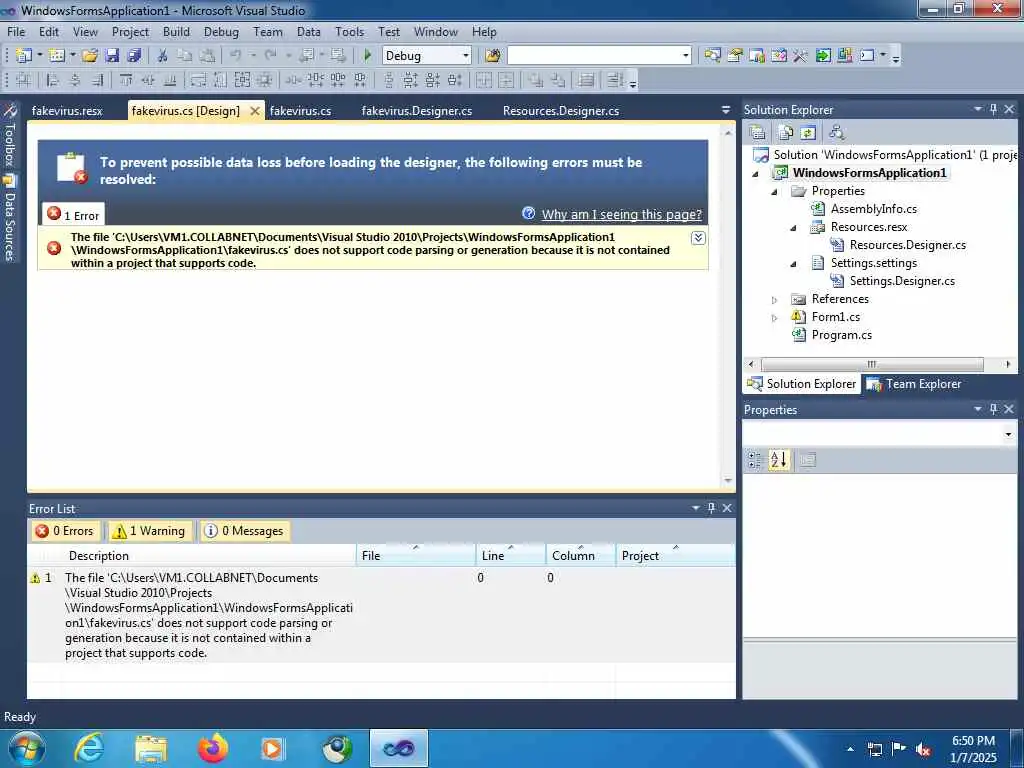Screen dimensions: 1024x768
Task: Click the Cut scissors icon
Action: coord(163,56)
